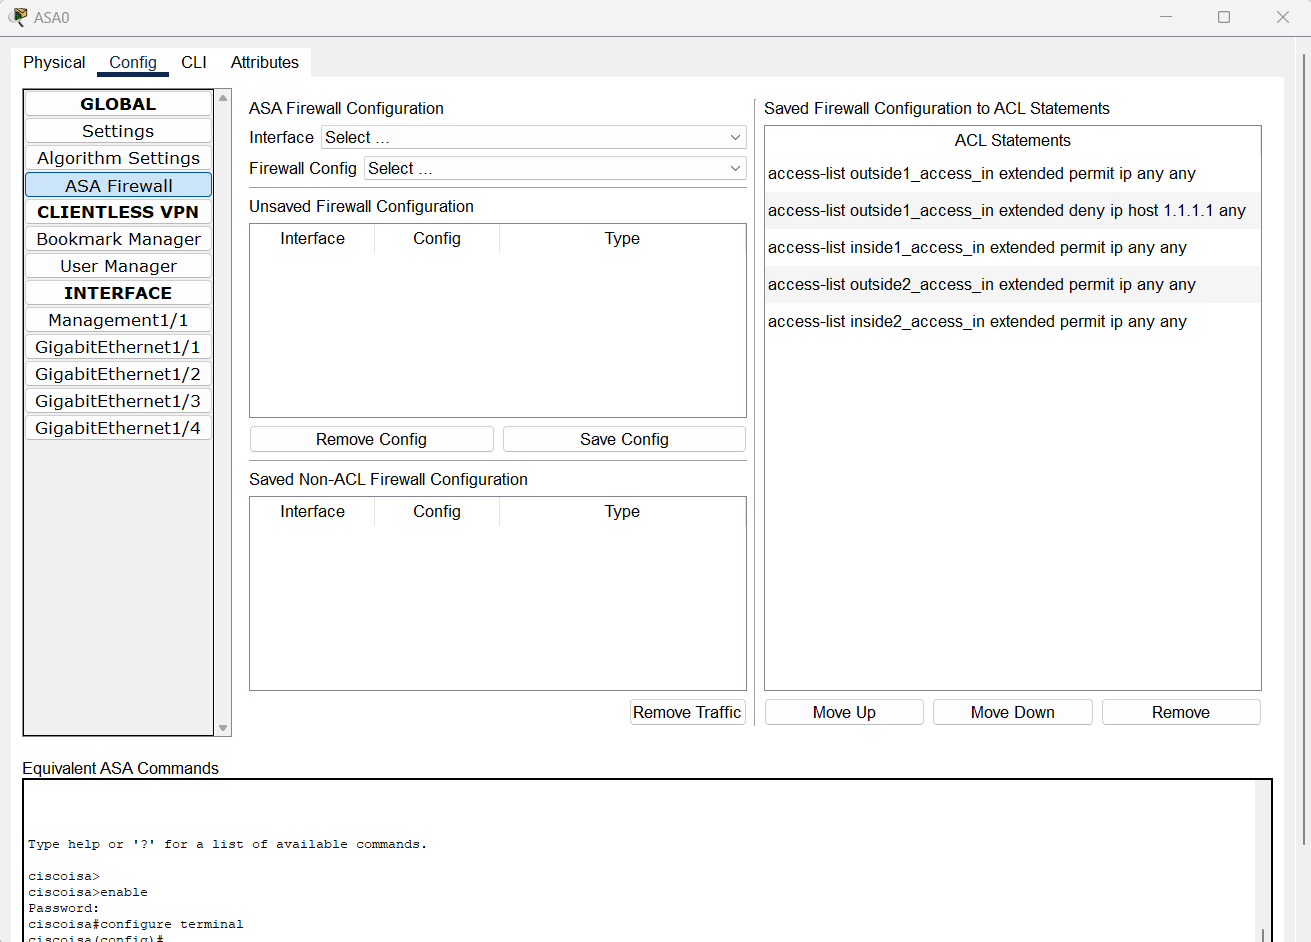Open the Firewall Config dropdown
Image resolution: width=1311 pixels, height=942 pixels.
coord(555,168)
